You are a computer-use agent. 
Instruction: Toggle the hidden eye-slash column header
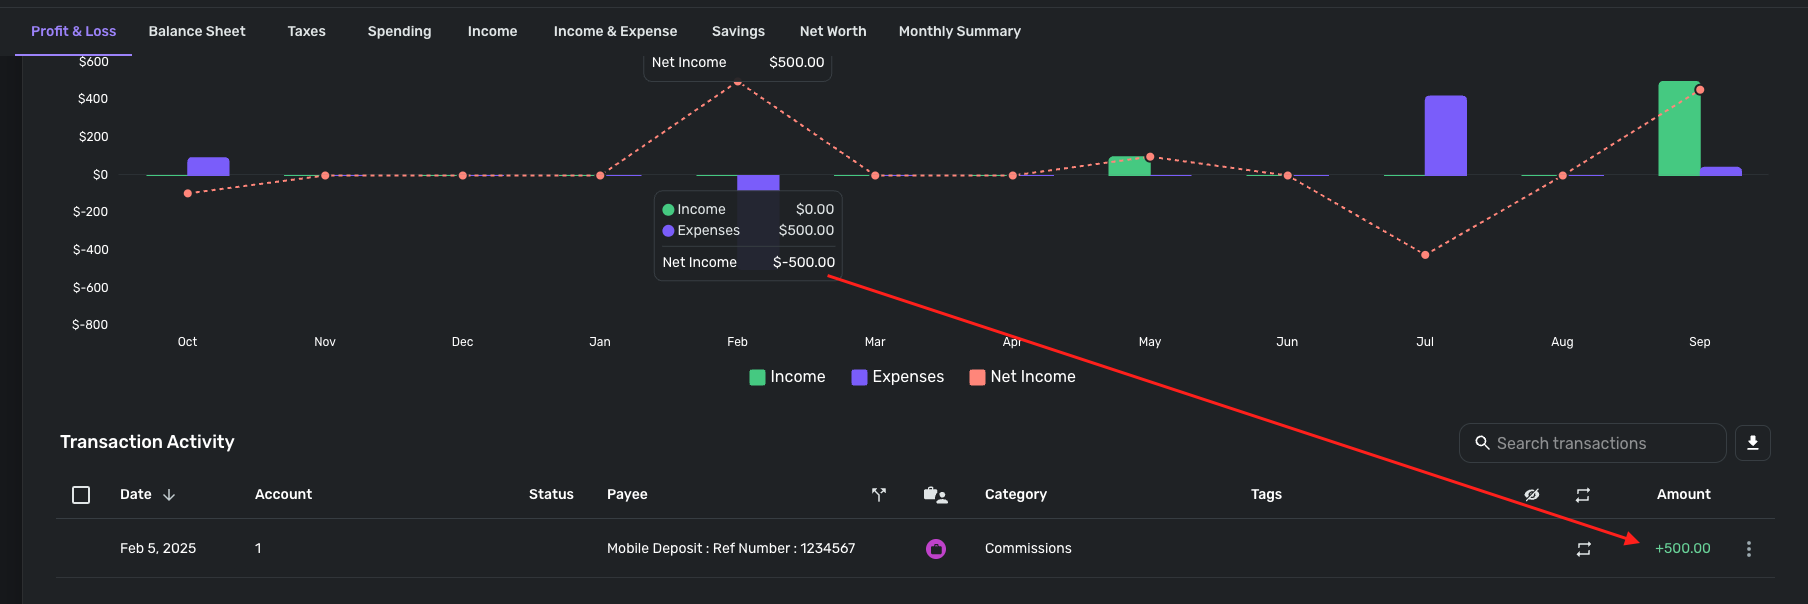click(x=1531, y=495)
